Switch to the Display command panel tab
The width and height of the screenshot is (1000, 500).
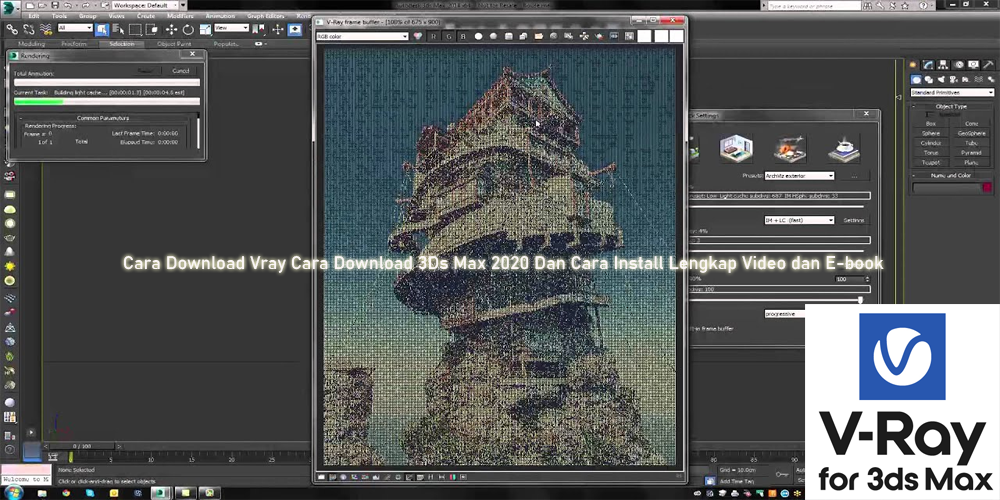(x=973, y=64)
